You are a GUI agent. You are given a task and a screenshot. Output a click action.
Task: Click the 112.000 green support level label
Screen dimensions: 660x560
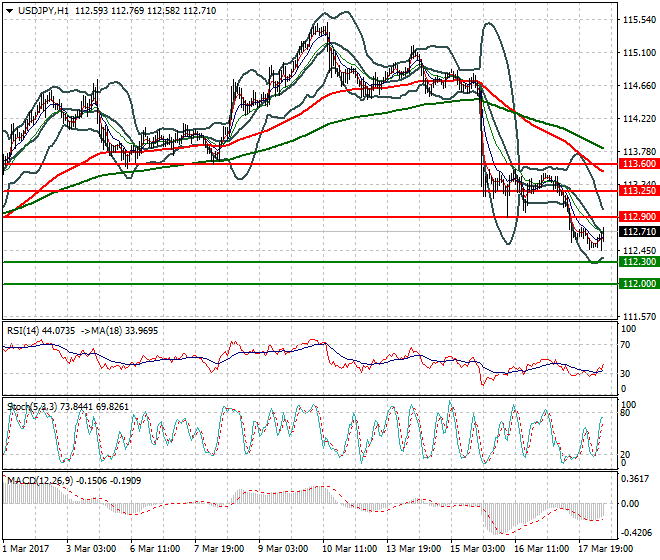(x=639, y=284)
